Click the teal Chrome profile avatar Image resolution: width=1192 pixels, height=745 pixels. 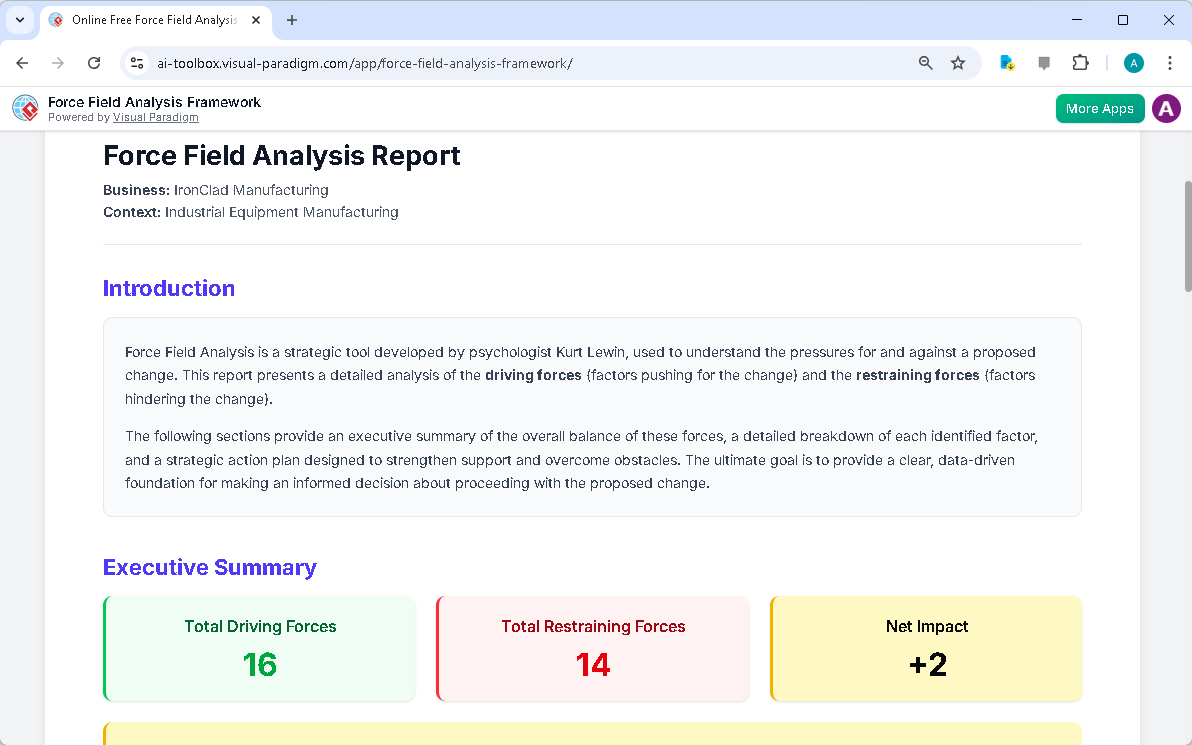pos(1133,62)
